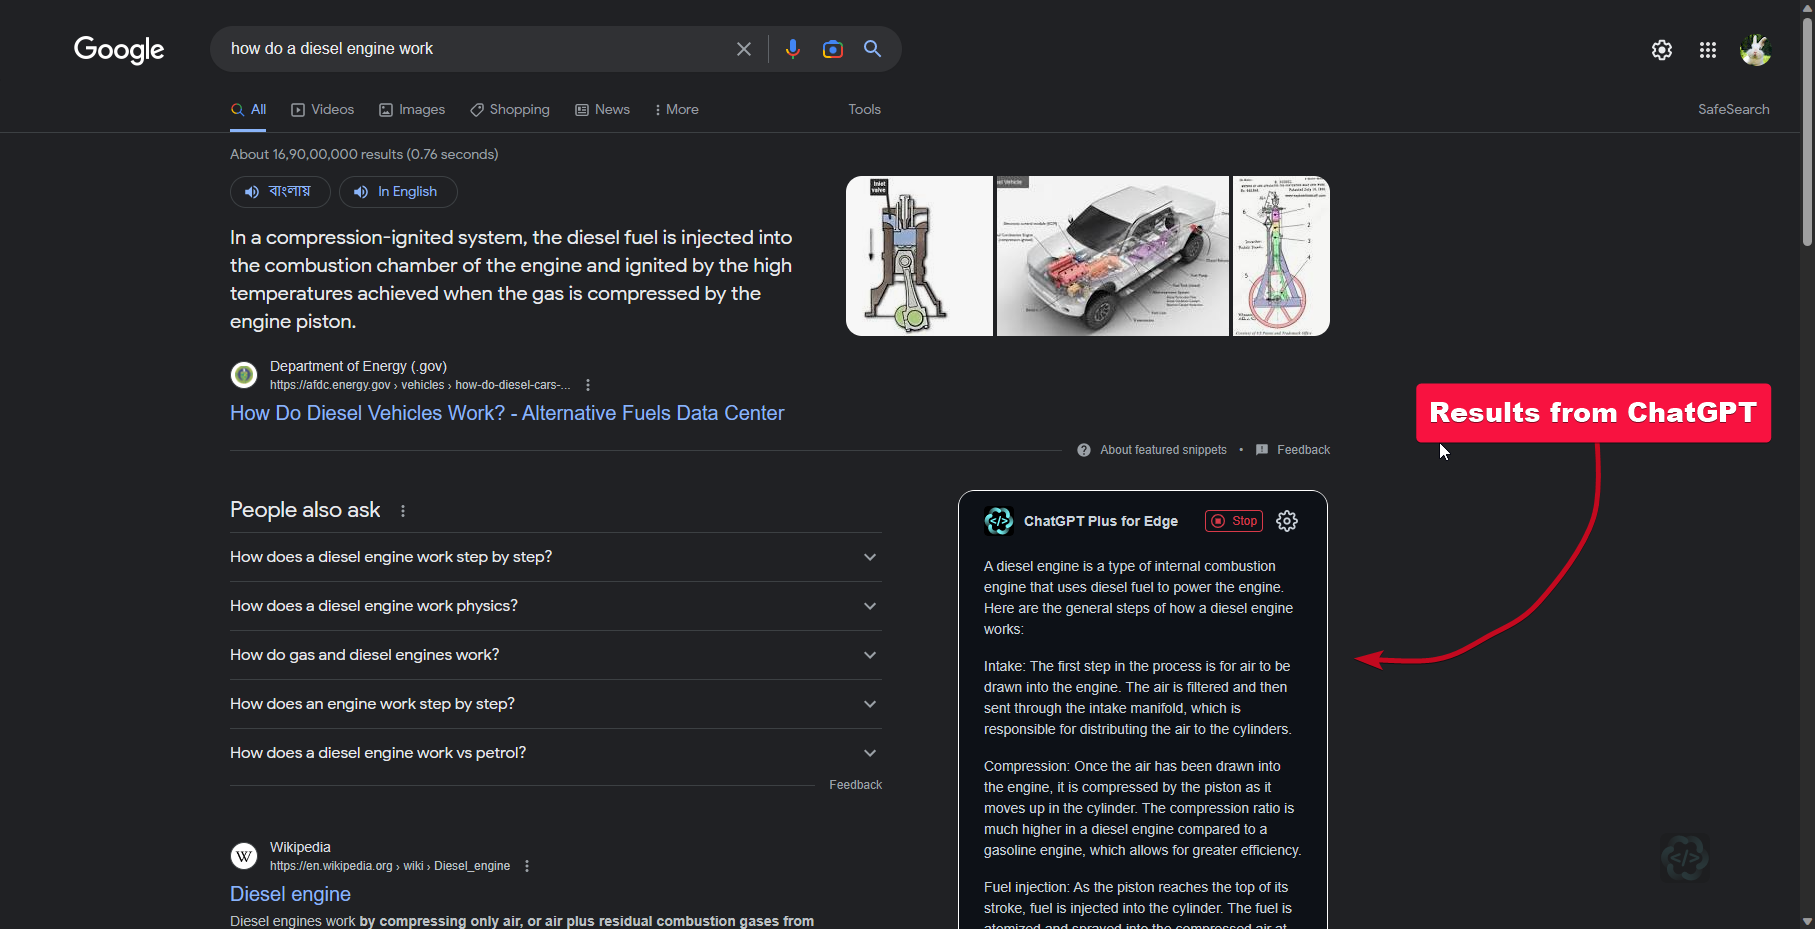Expand 'How does a diesel engine work step by step?'

(x=556, y=557)
